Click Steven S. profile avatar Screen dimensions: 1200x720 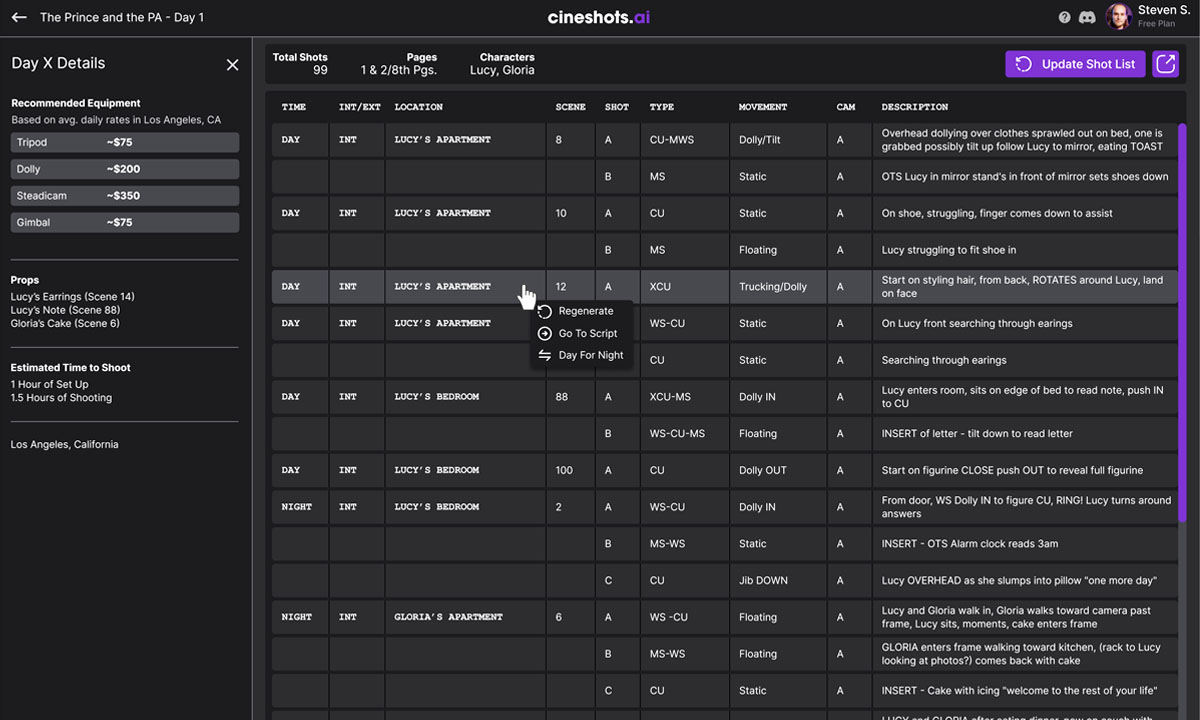coord(1119,16)
